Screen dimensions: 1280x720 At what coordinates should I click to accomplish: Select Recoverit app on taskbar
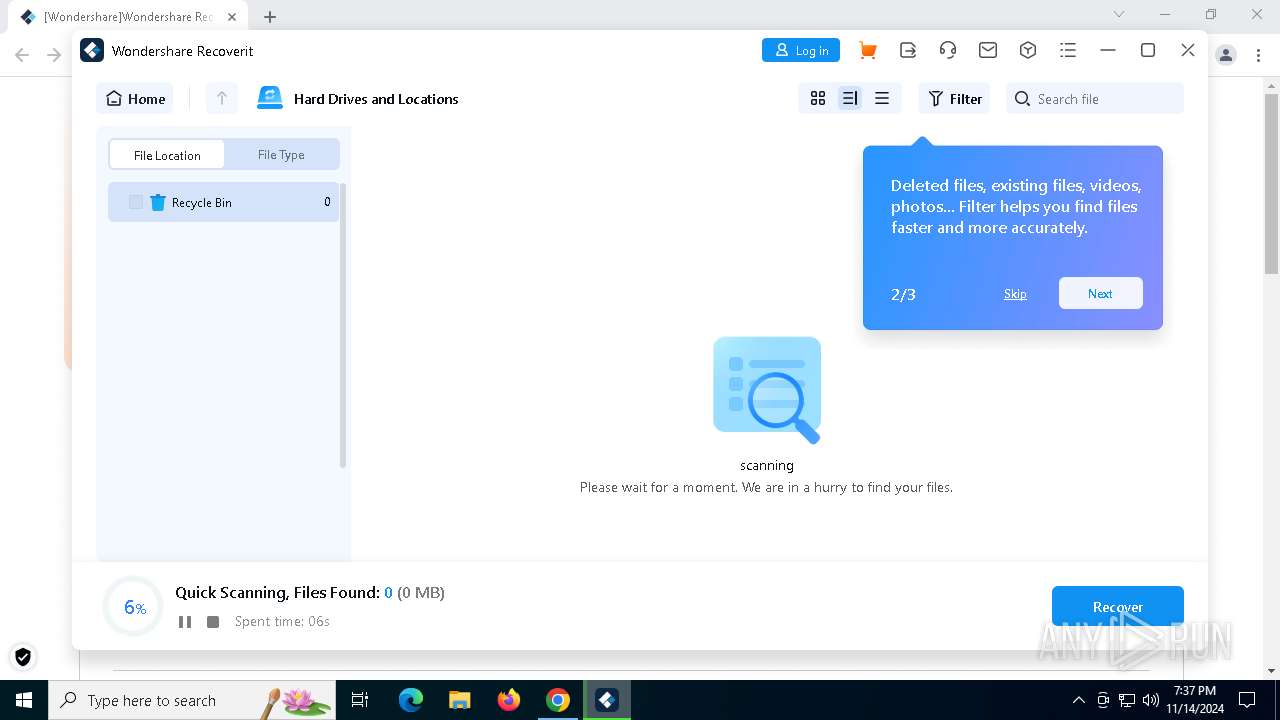coord(607,700)
